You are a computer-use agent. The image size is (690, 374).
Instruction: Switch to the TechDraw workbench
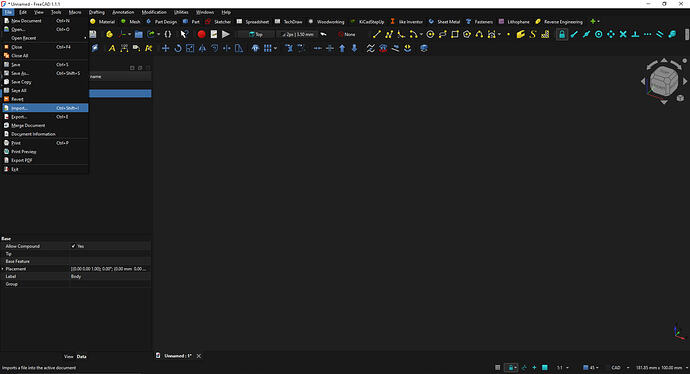pyautogui.click(x=289, y=22)
